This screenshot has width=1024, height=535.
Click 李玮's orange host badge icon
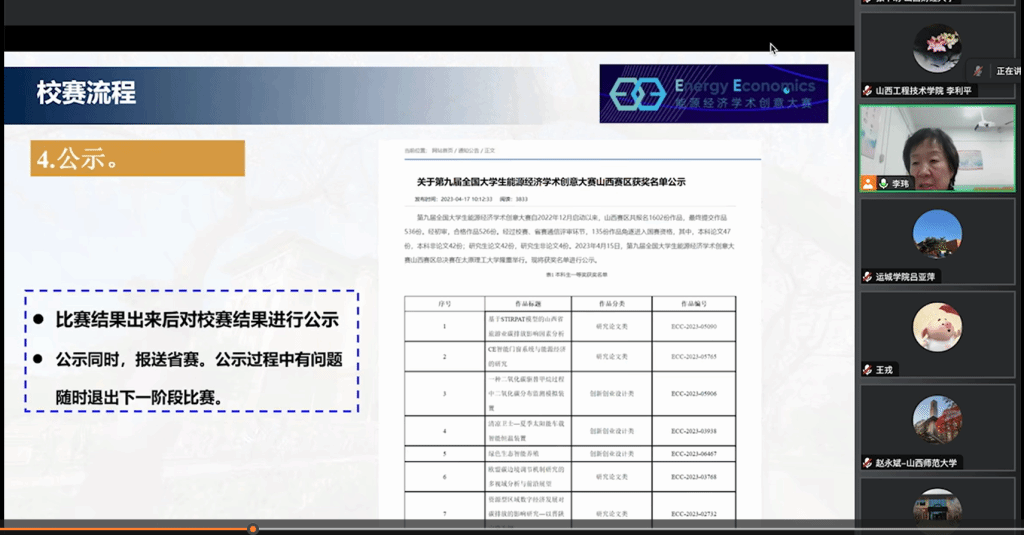point(868,183)
